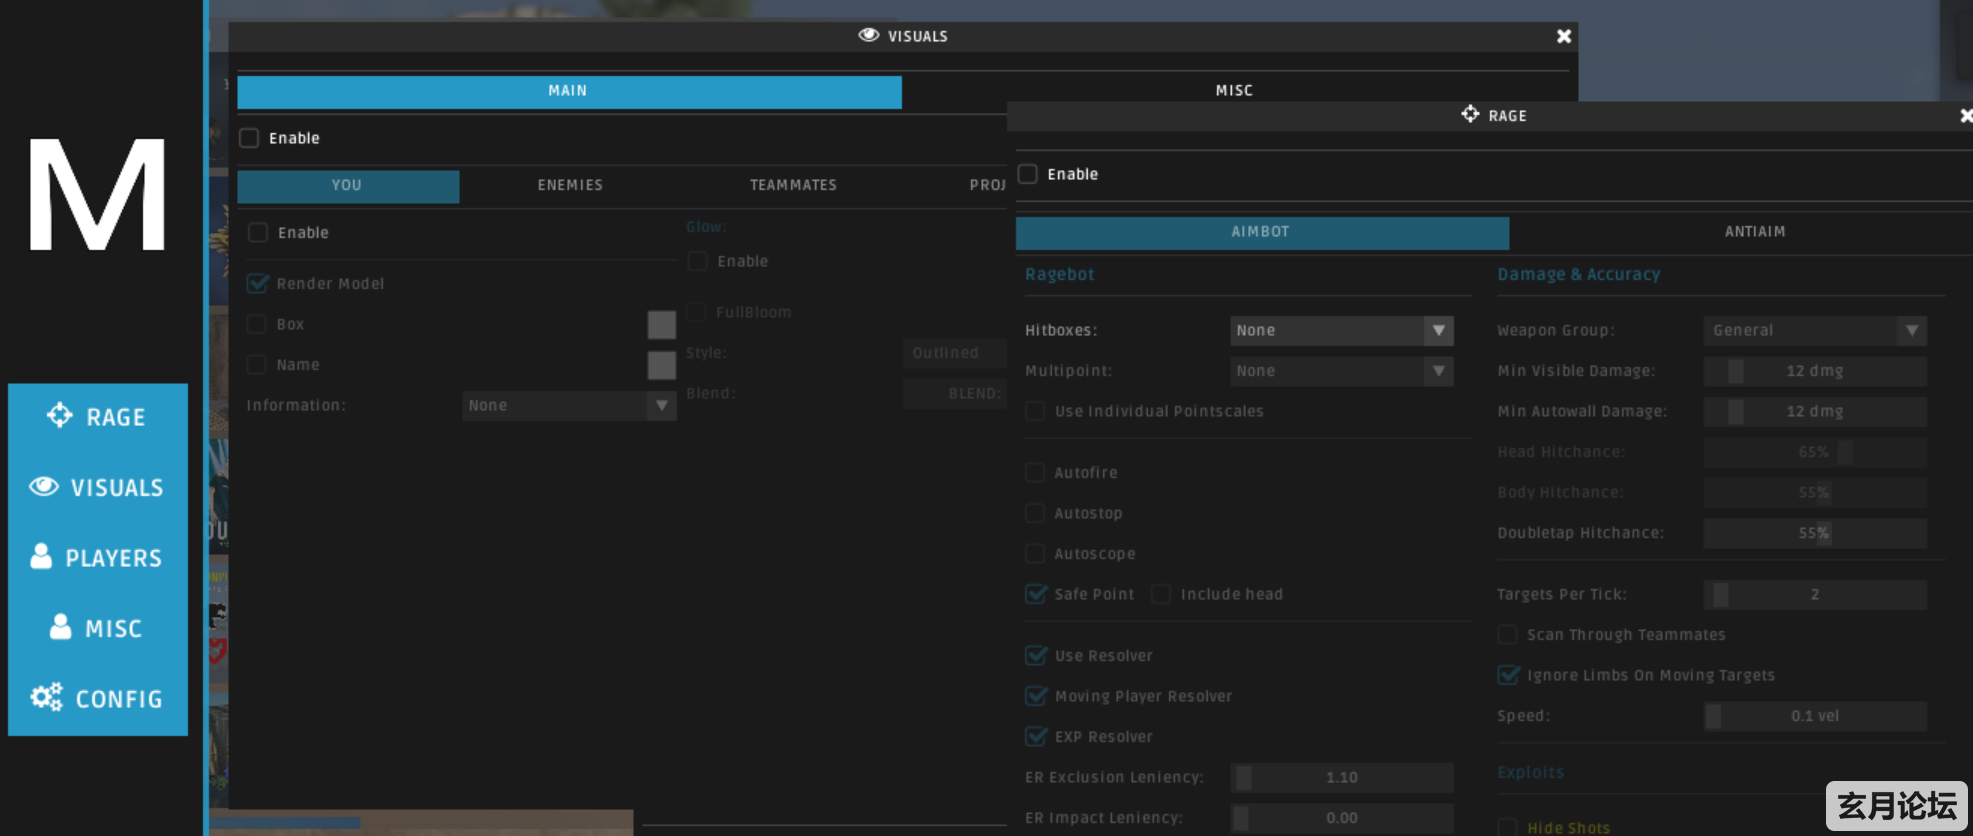1973x836 pixels.
Task: Enable the Autoscope checkbox
Action: (1035, 553)
